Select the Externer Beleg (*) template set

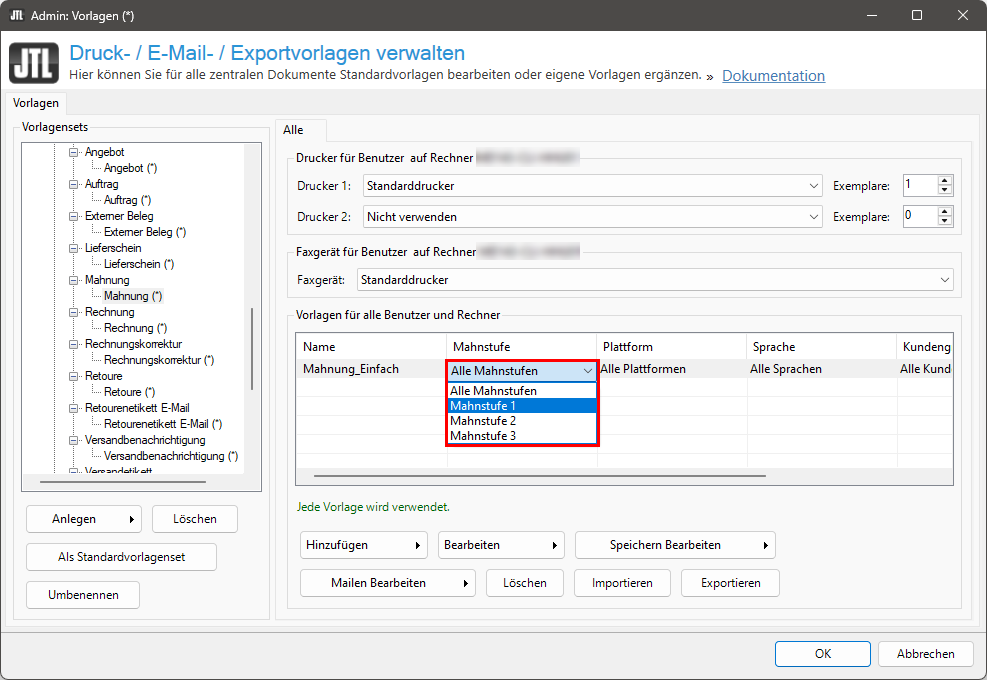(145, 232)
